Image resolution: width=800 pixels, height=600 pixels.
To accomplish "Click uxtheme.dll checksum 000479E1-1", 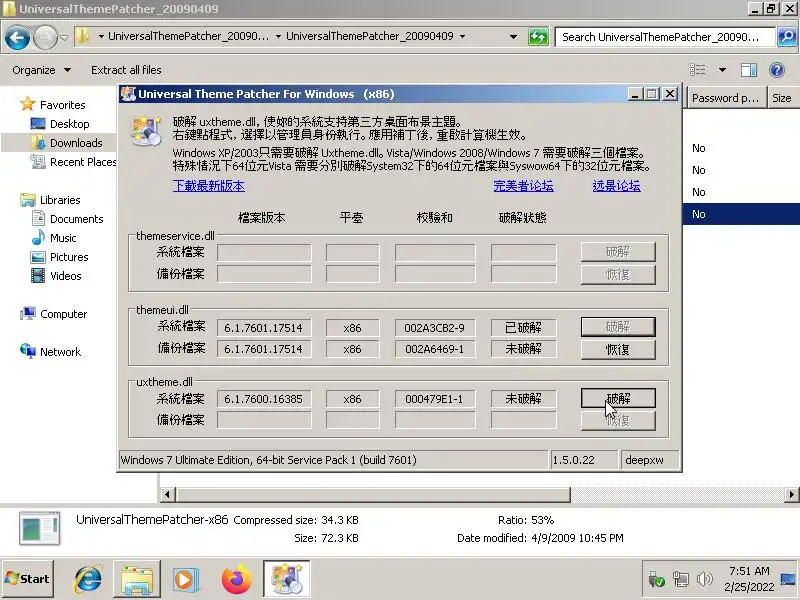I will (x=435, y=398).
